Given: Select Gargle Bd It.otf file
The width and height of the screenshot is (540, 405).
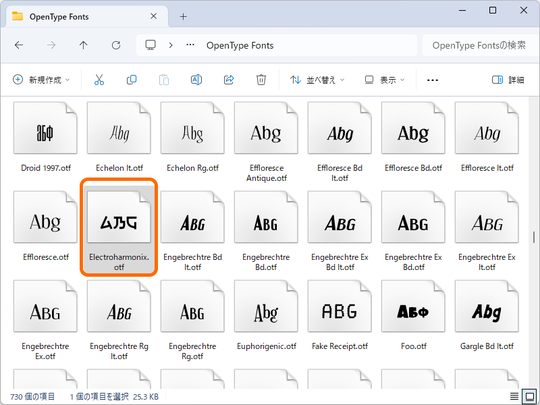Looking at the screenshot, I should [x=487, y=315].
